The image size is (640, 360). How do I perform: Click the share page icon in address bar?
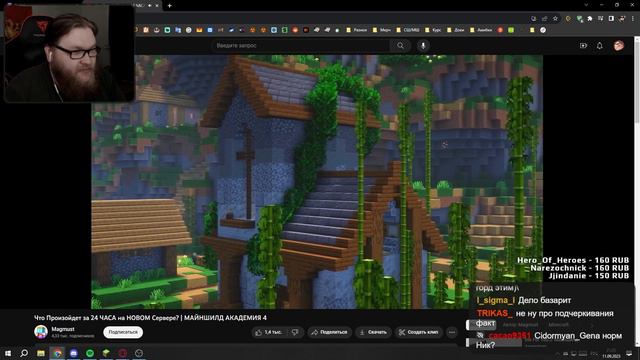(x=544, y=18)
